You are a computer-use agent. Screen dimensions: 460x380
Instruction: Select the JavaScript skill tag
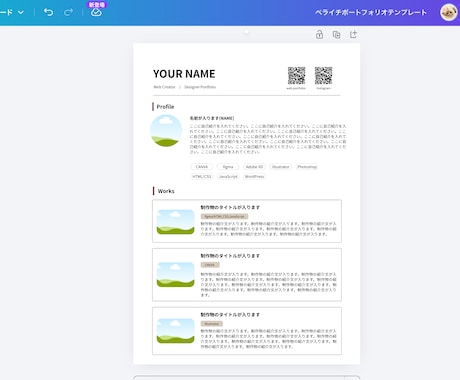tap(228, 176)
